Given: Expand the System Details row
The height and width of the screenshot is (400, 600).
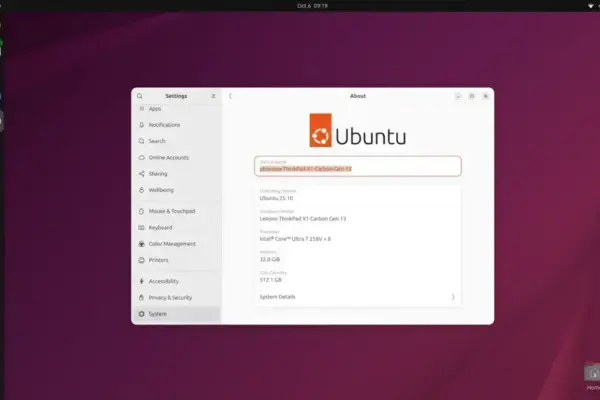Looking at the screenshot, I should coord(358,297).
